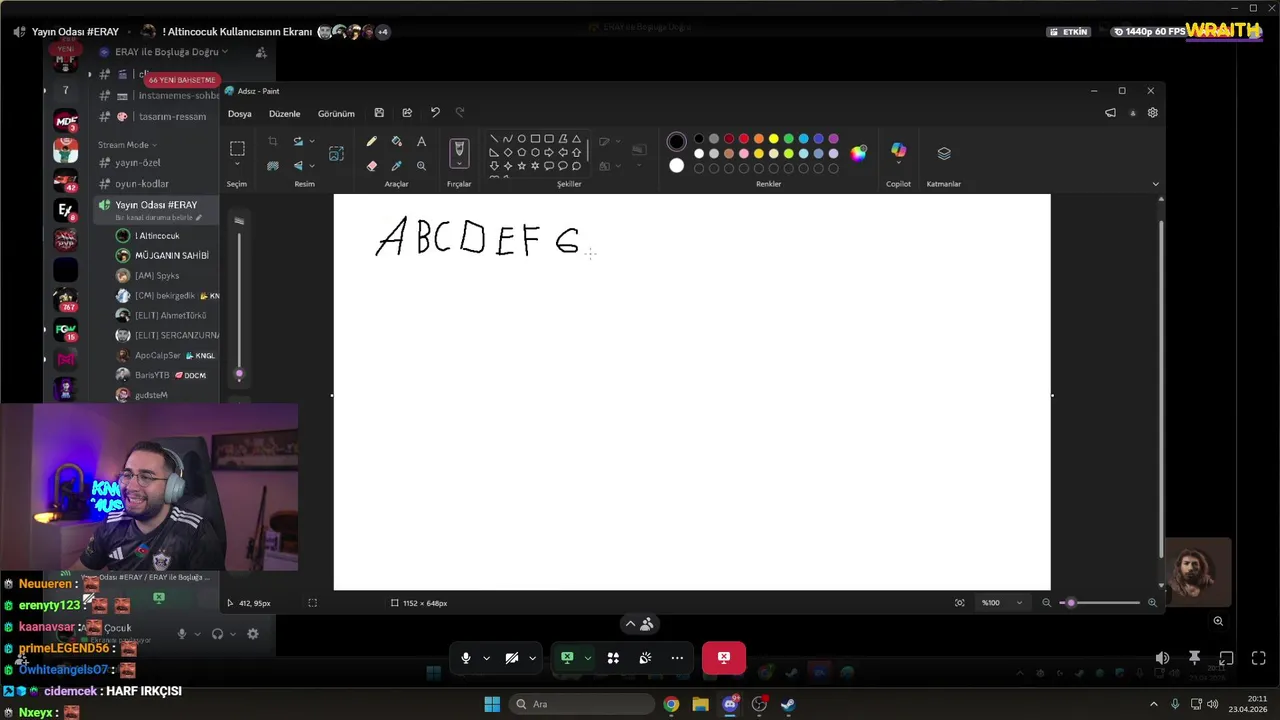1280x720 pixels.
Task: Select the Fill bucket tool
Action: coord(397,142)
